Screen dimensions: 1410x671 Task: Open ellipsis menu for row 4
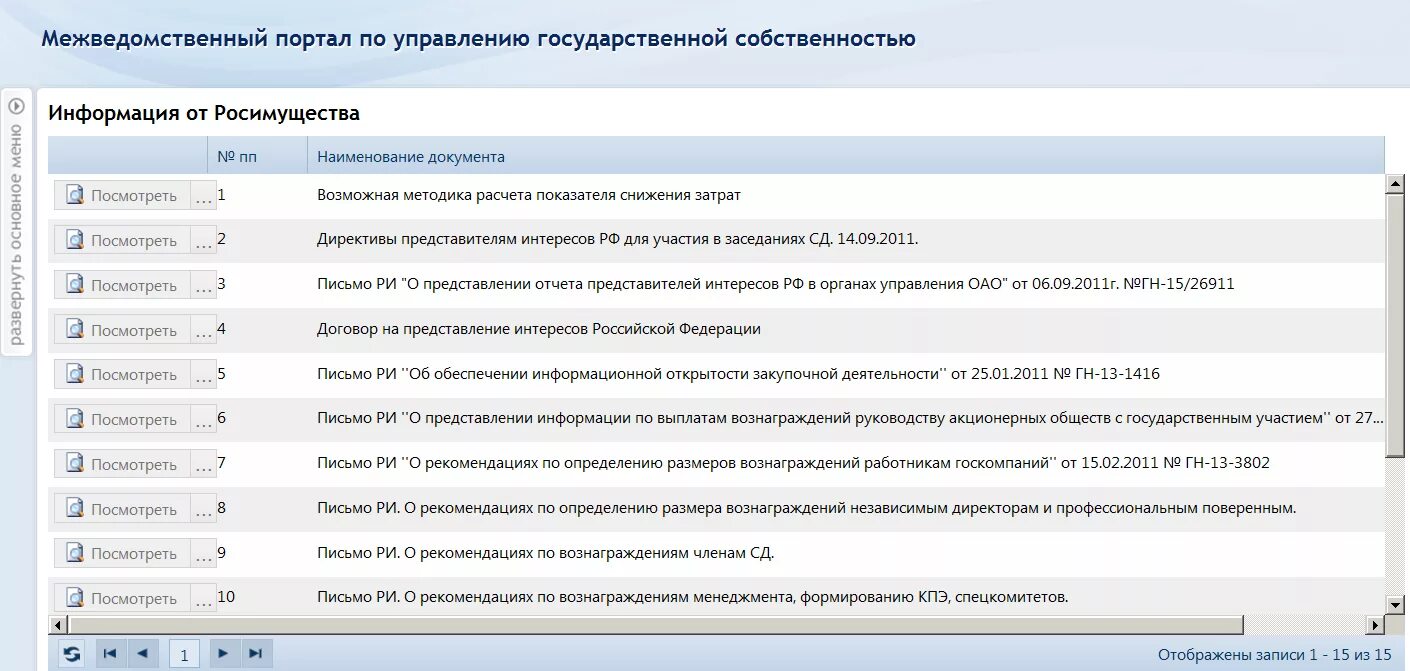pyautogui.click(x=203, y=331)
